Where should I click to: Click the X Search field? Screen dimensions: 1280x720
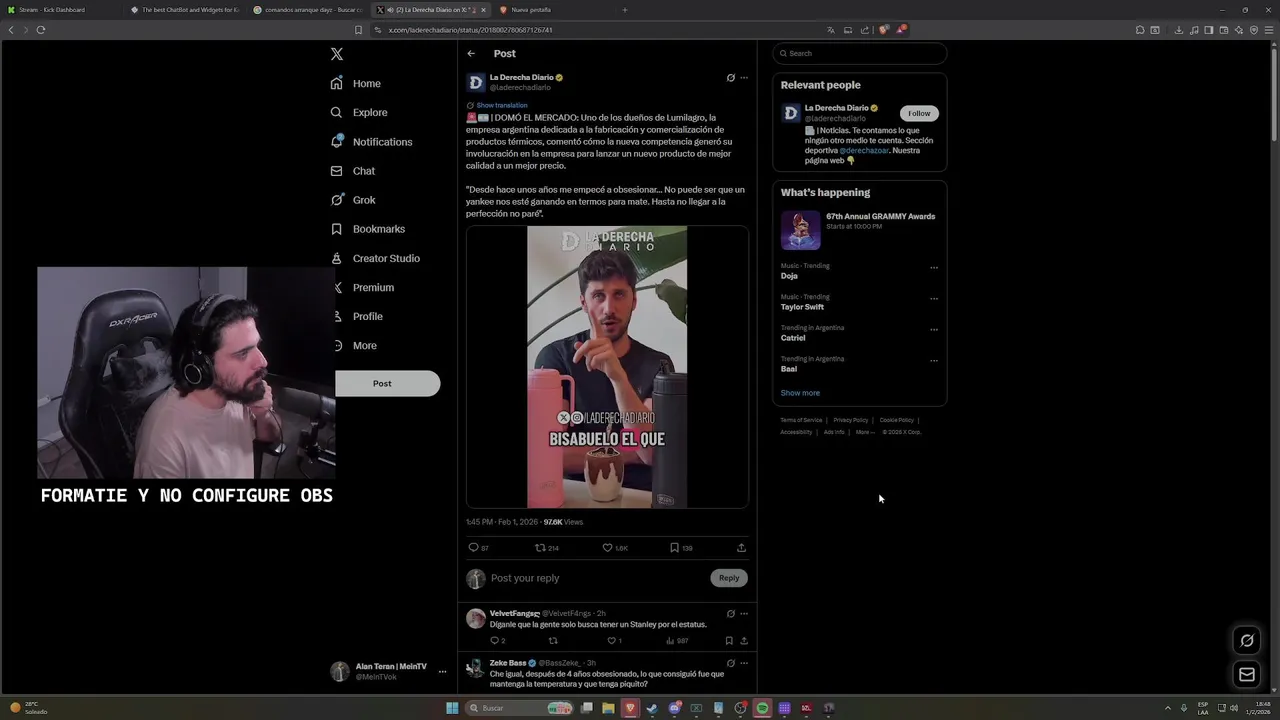click(859, 54)
